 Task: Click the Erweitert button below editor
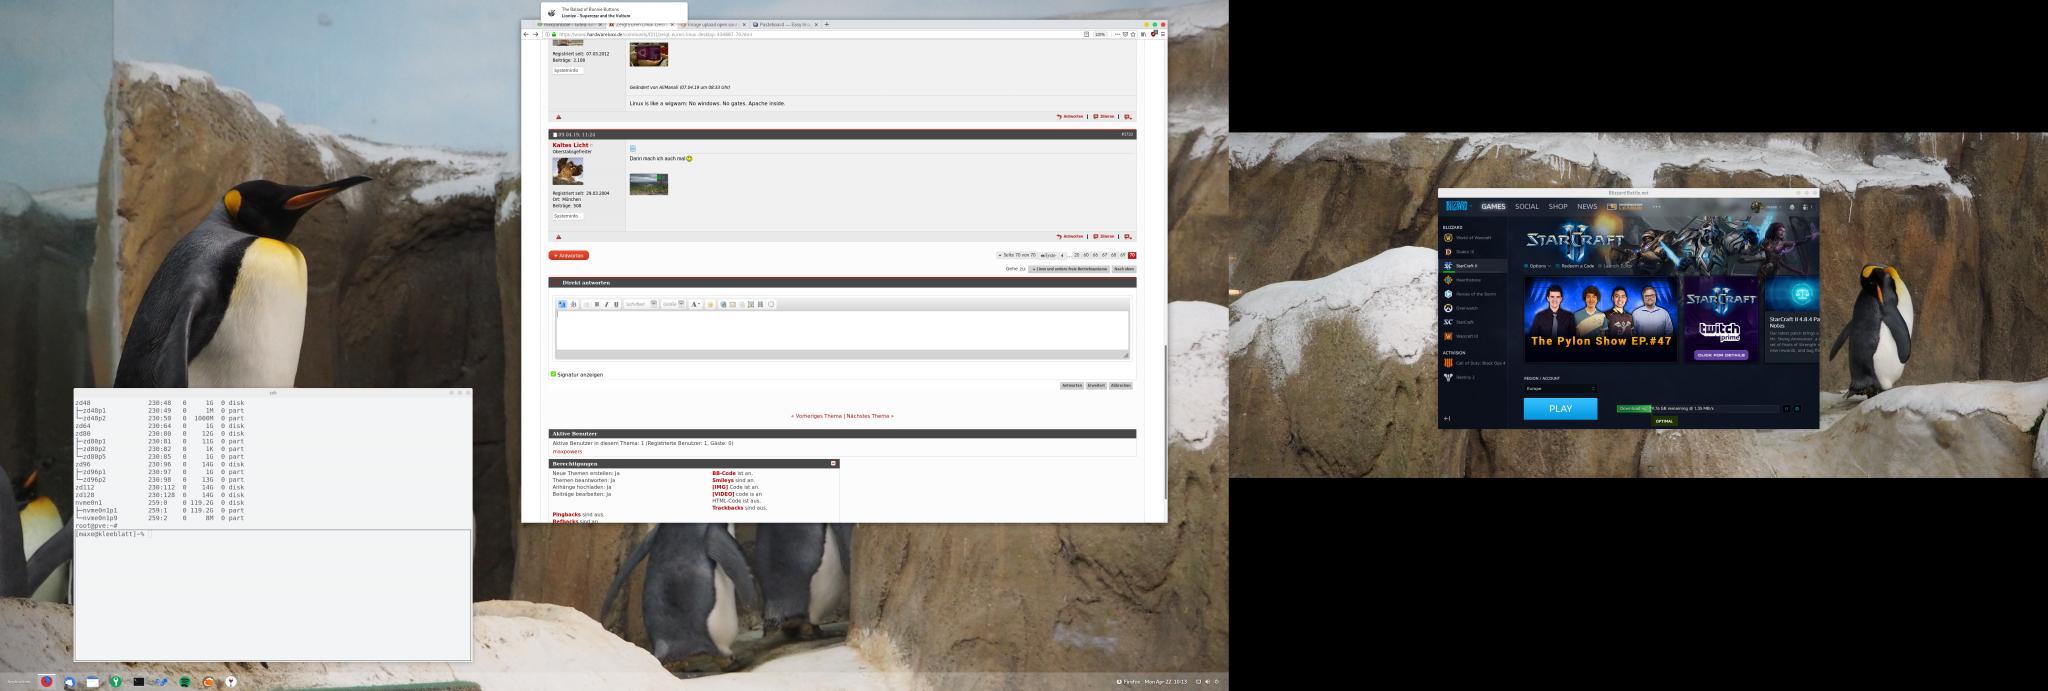click(x=1096, y=385)
